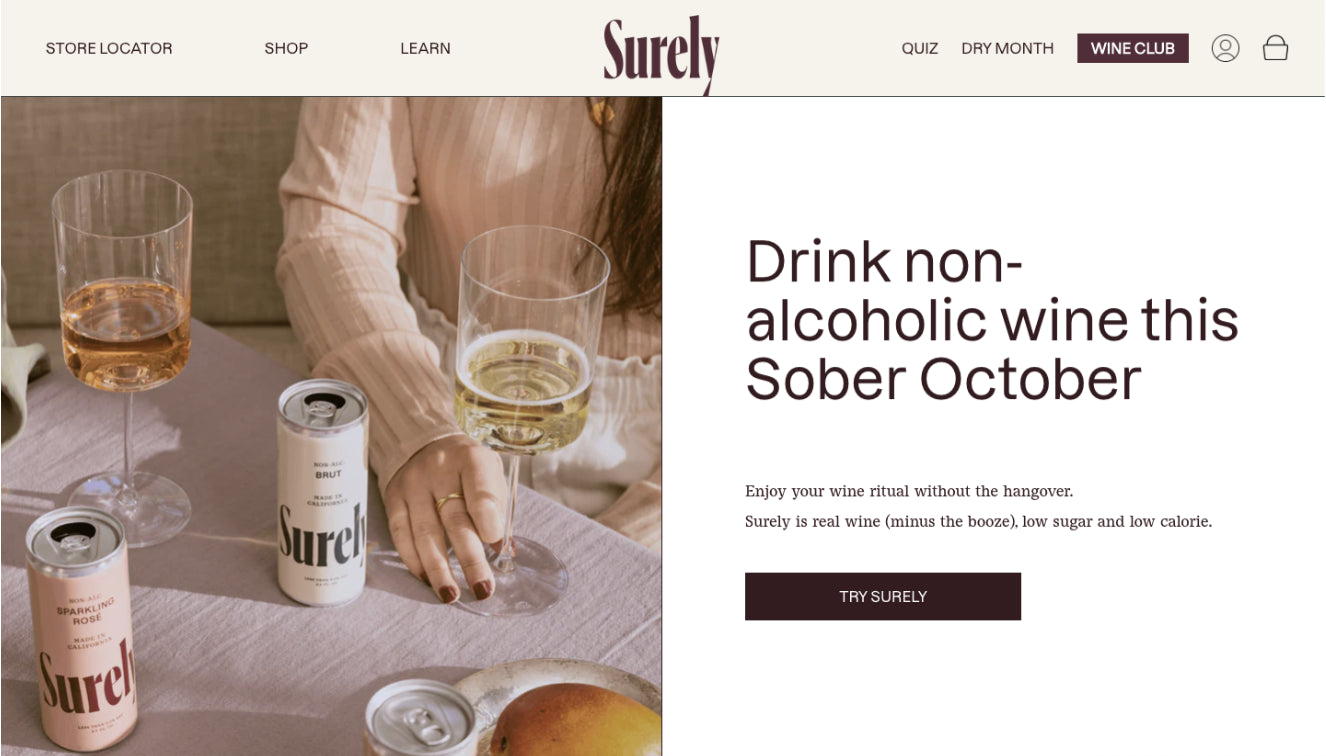Open the Quiz link

point(920,48)
